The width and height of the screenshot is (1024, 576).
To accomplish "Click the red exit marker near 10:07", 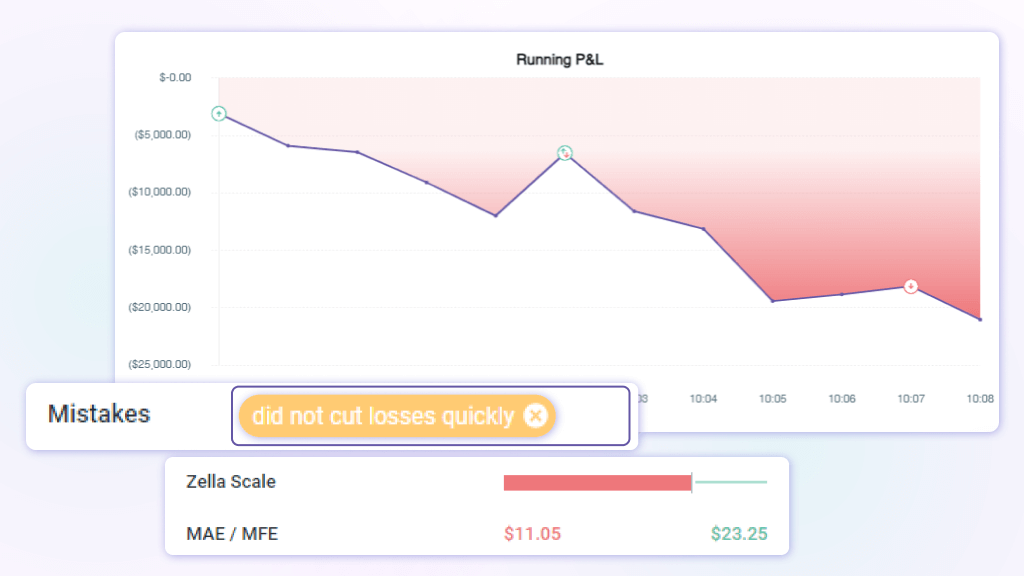I will click(911, 287).
